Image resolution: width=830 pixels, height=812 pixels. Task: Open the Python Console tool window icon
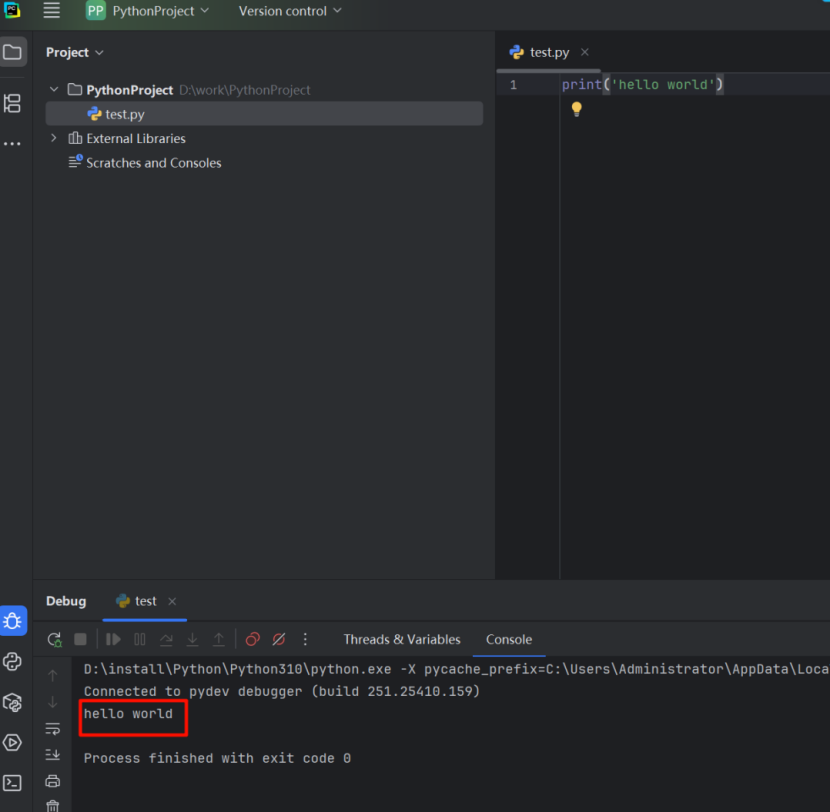click(x=12, y=662)
